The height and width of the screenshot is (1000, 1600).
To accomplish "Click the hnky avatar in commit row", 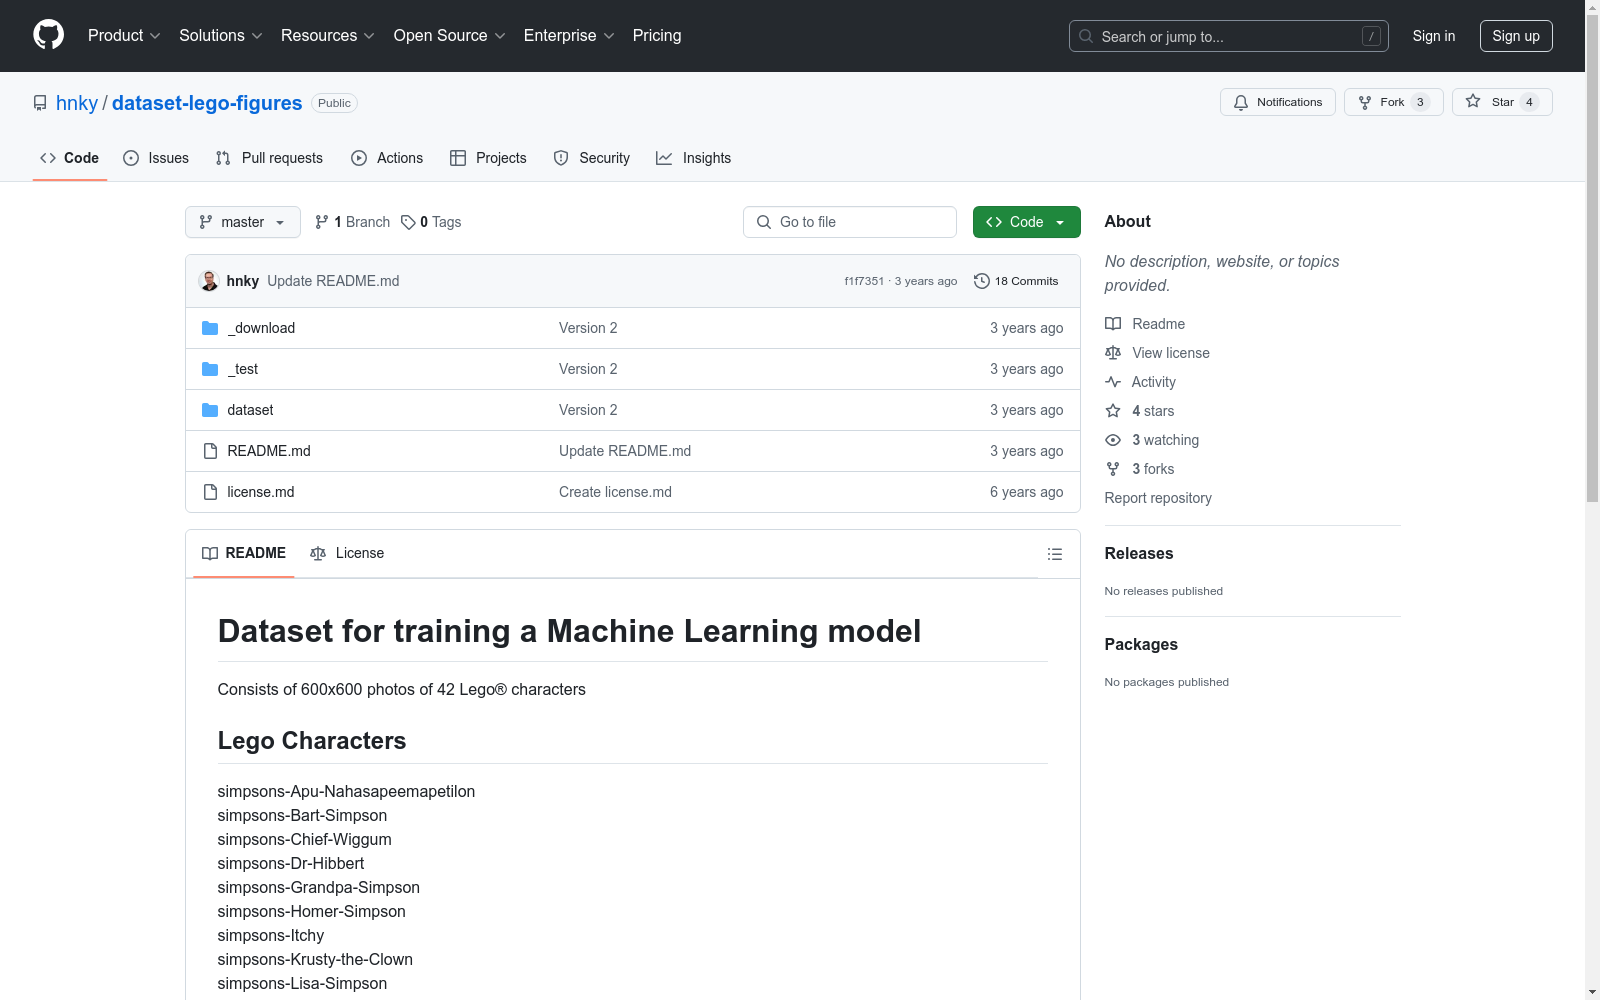I will pos(209,281).
